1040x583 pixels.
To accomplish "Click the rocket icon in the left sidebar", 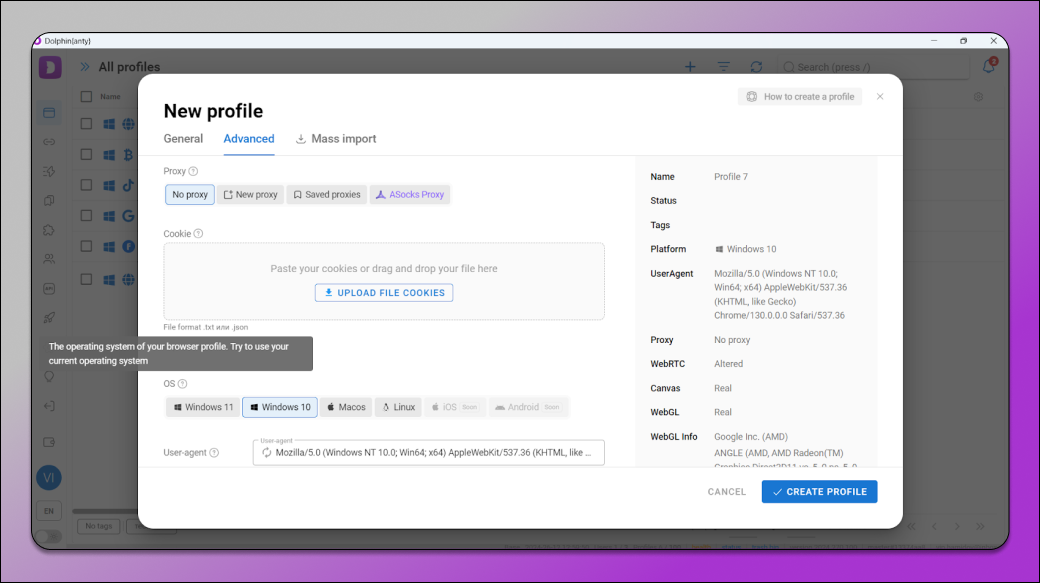I will click(x=49, y=318).
